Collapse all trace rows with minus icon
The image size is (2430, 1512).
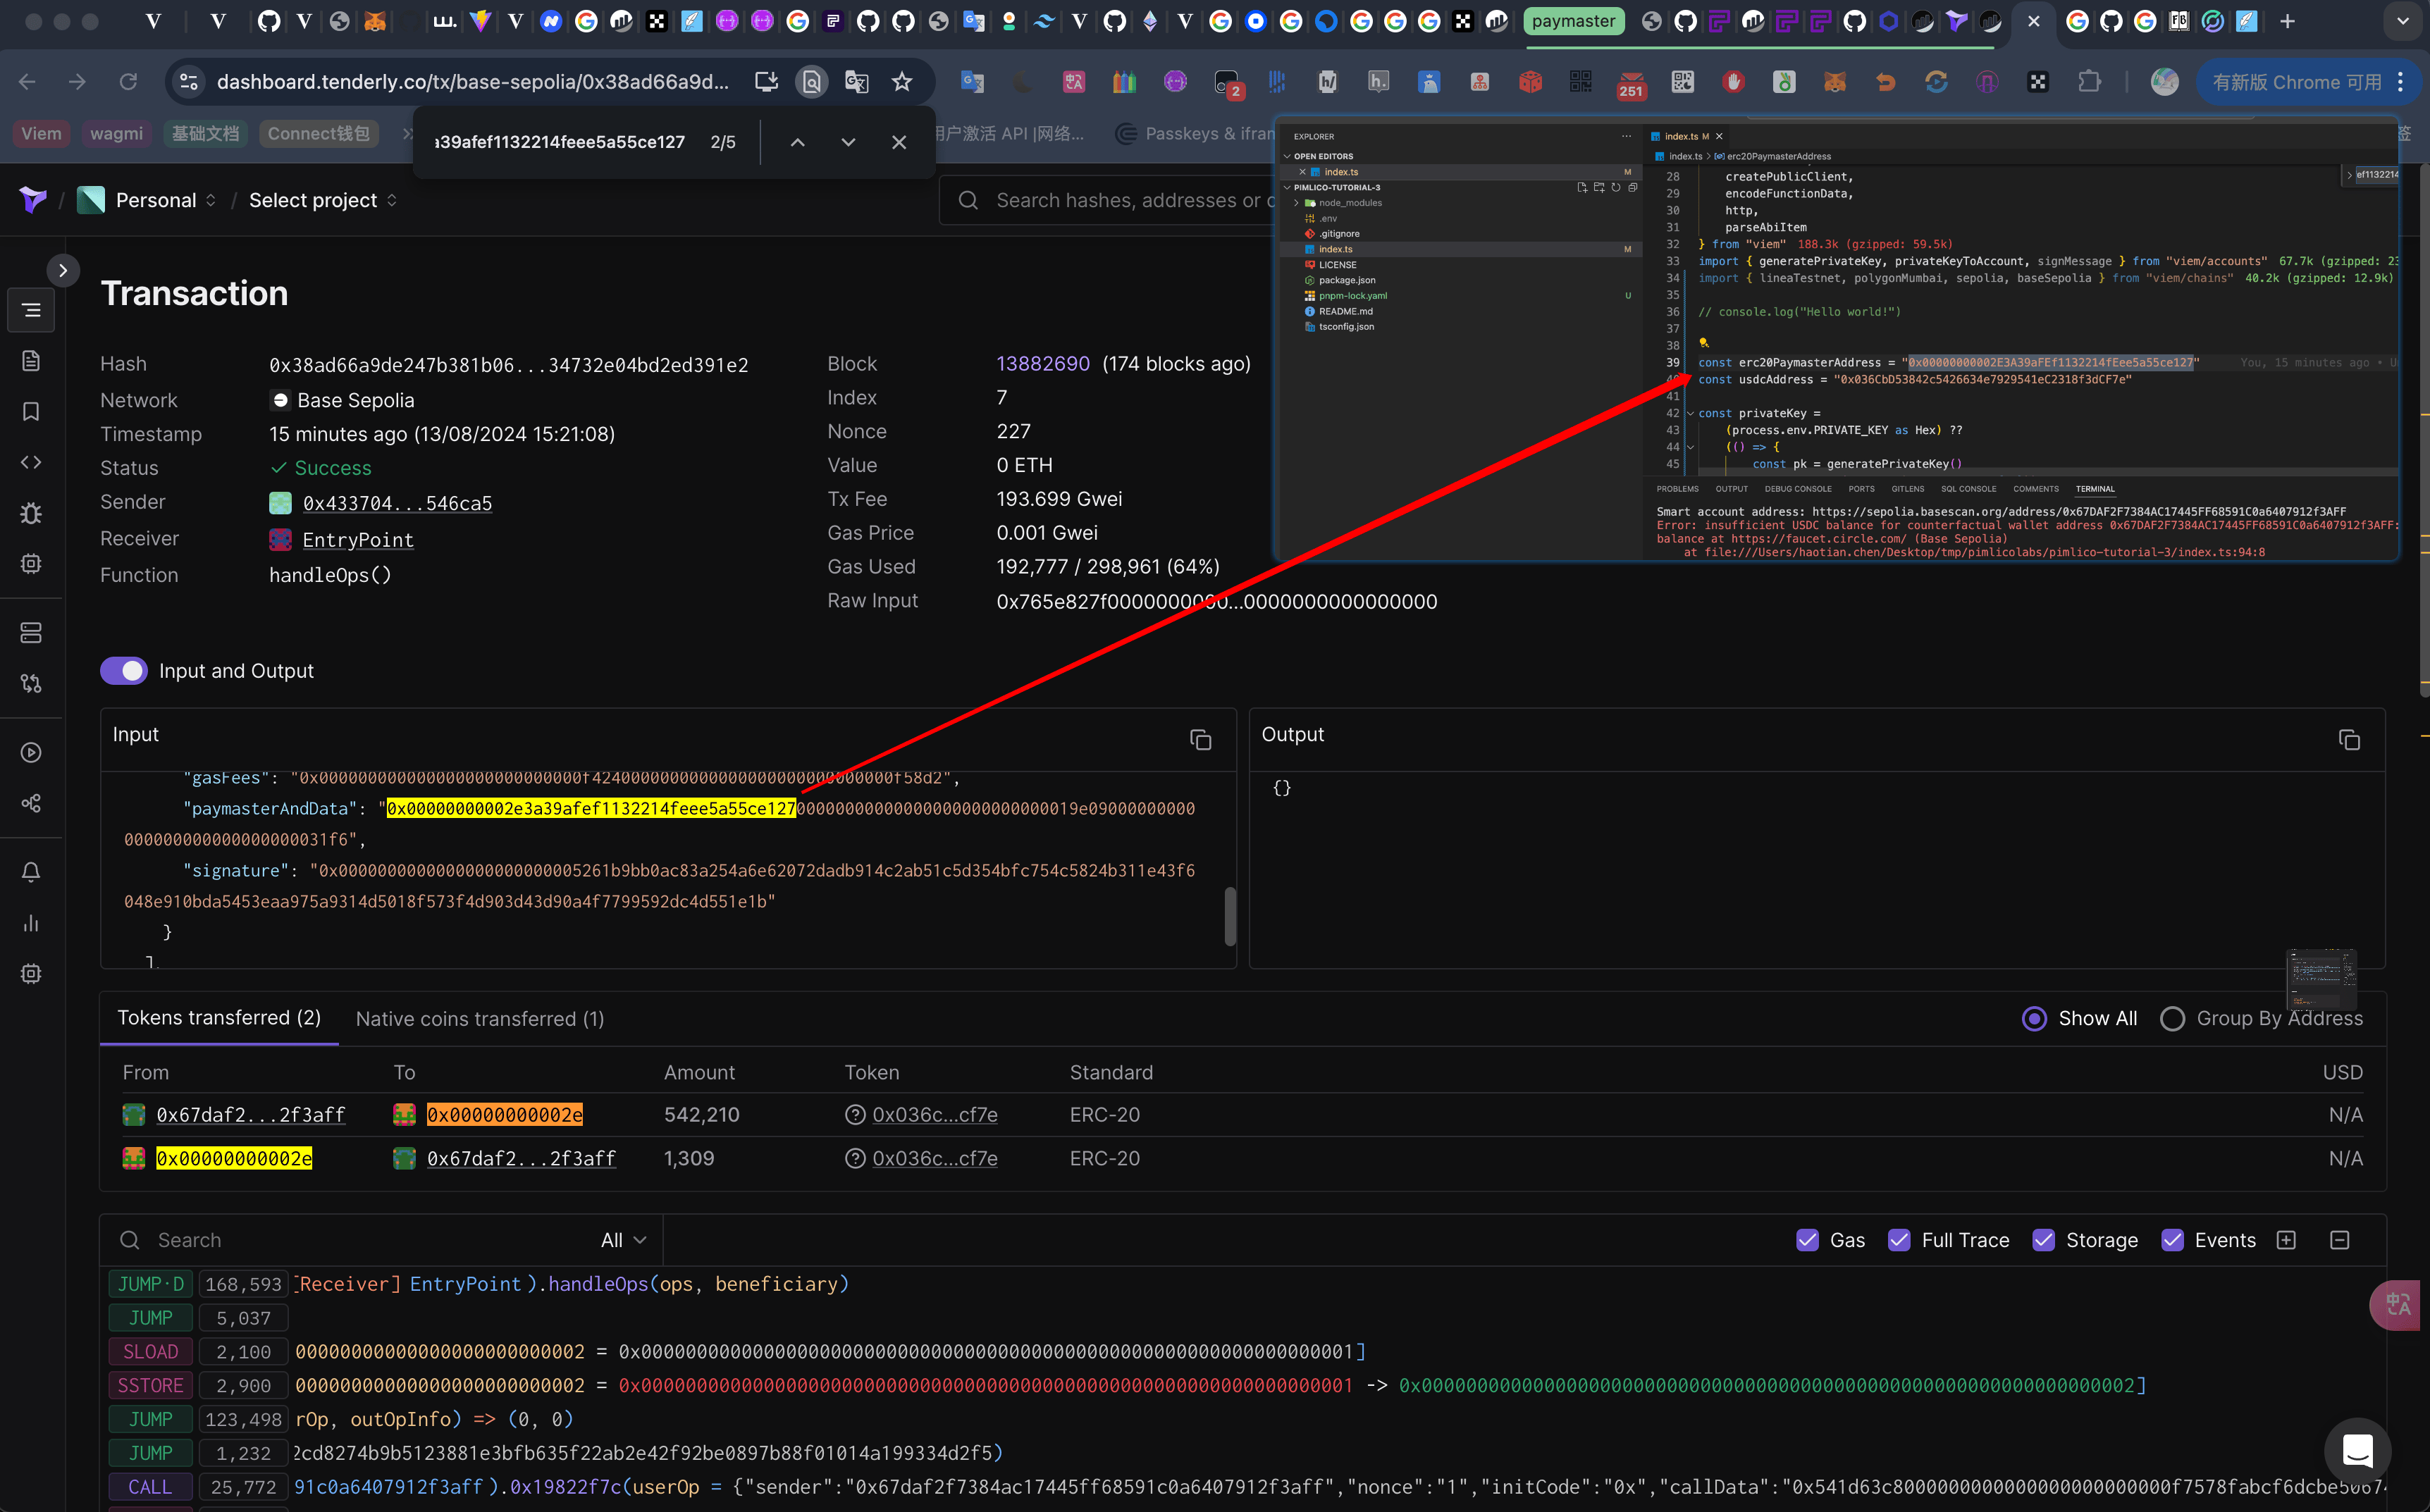coord(2339,1240)
